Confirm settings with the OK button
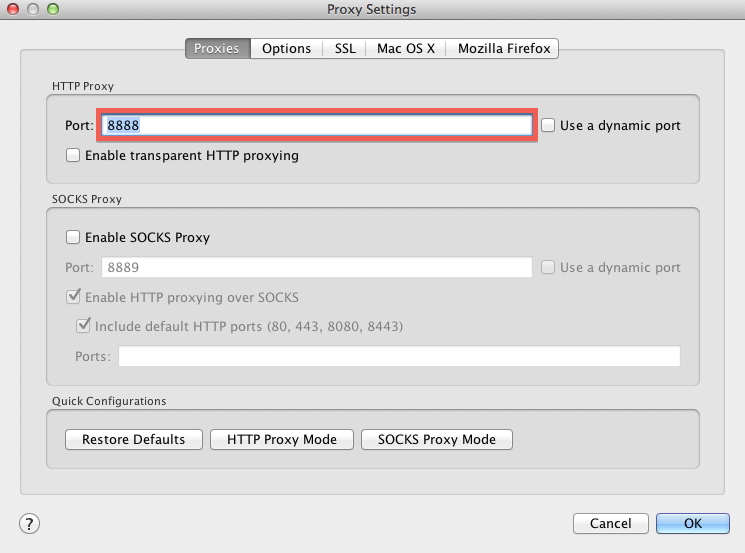Viewport: 745px width, 553px height. [693, 524]
